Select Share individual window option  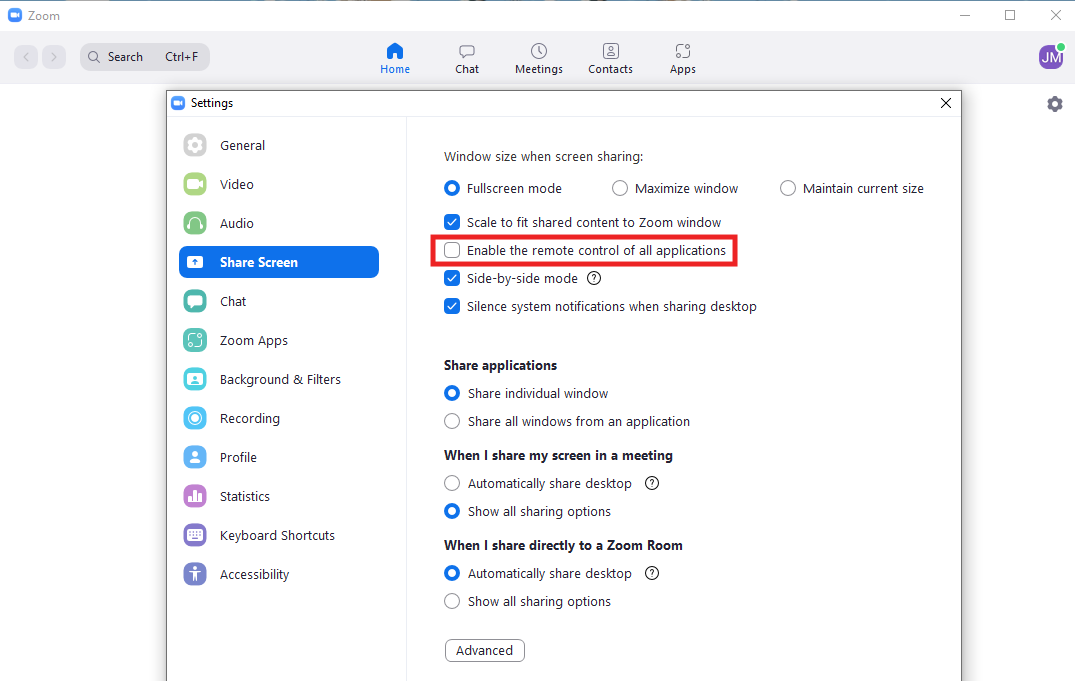point(452,393)
